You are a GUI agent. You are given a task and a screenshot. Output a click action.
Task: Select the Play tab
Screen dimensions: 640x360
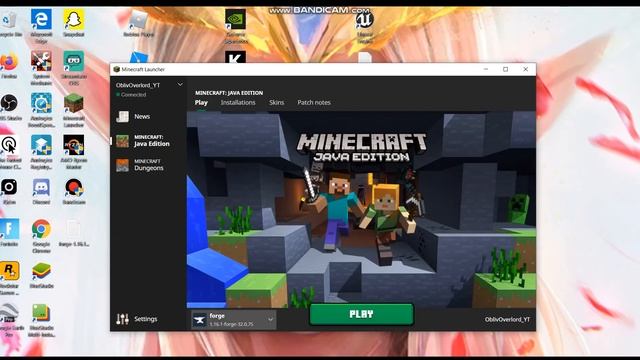201,102
